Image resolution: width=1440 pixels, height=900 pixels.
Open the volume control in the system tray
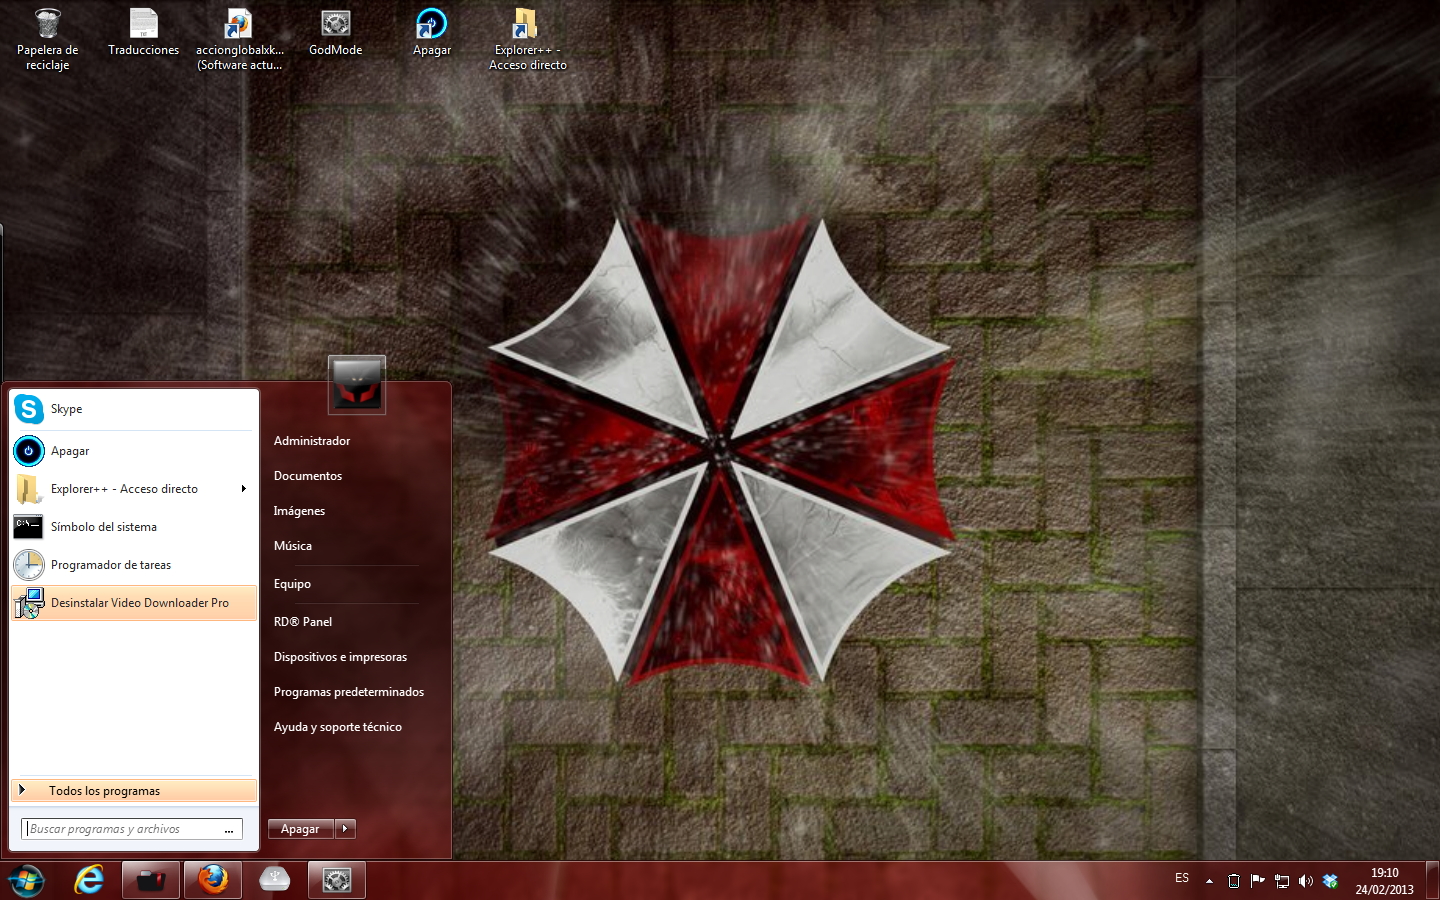point(1306,881)
